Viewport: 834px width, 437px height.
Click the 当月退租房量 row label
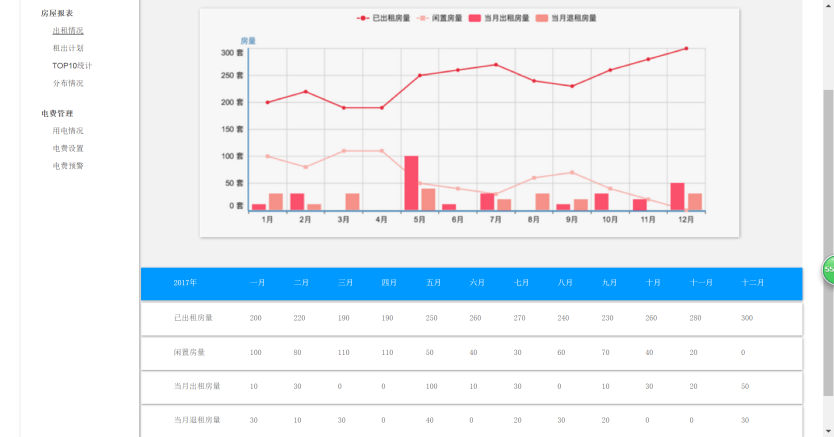point(197,420)
